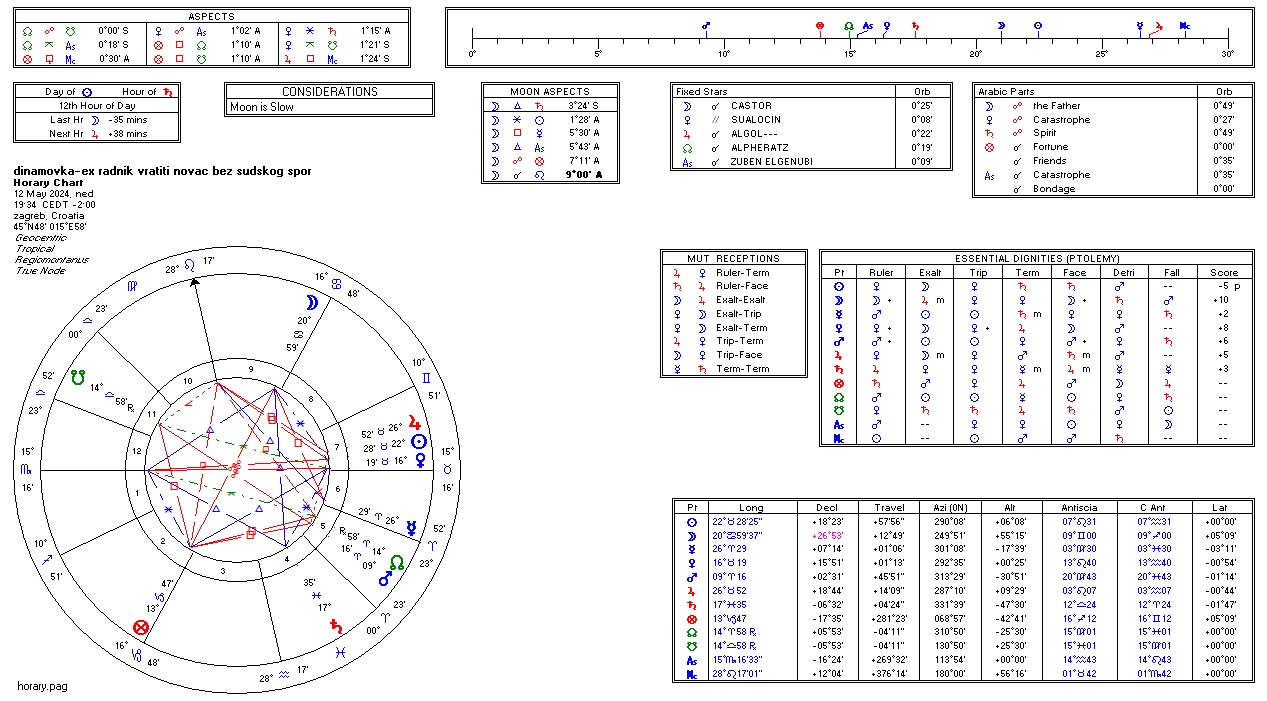Click the travel value '+376°14''
The width and height of the screenshot is (1267, 701).
tap(890, 675)
